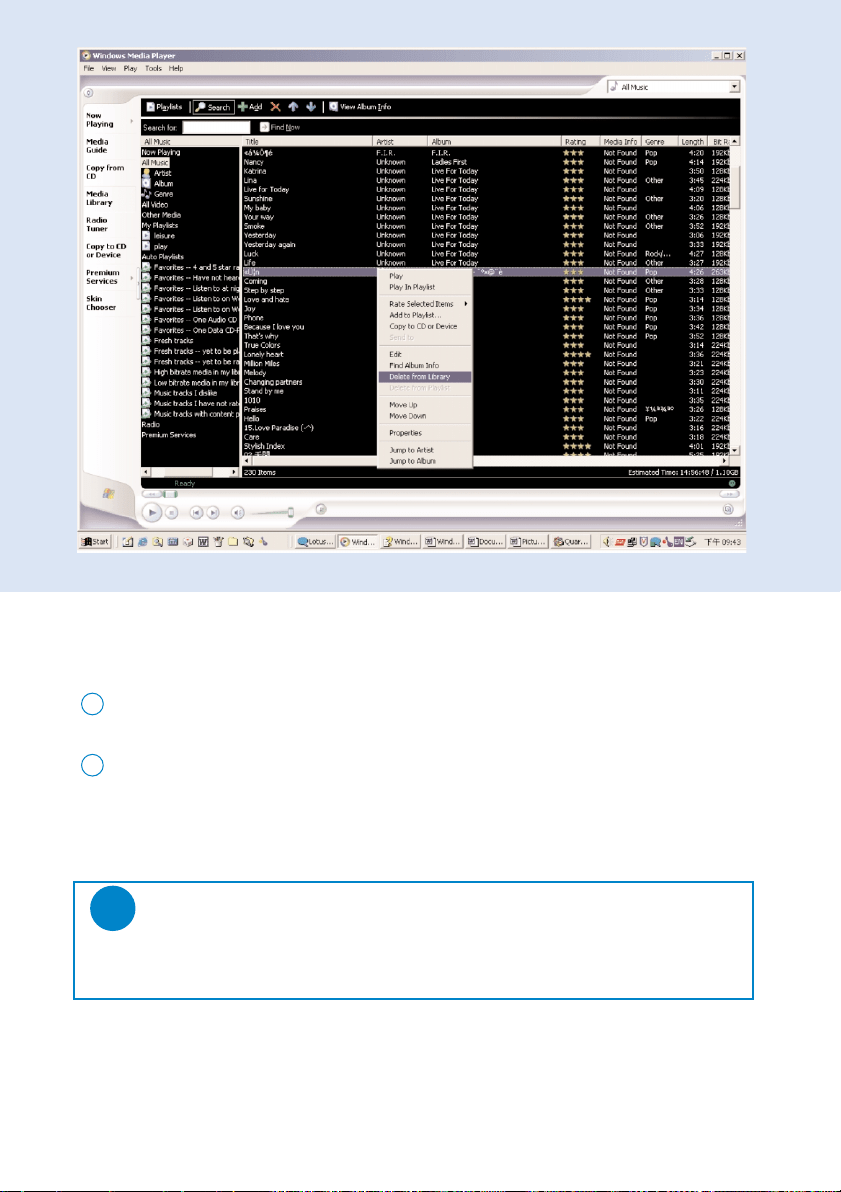The image size is (841, 1192).
Task: Click the Next track button
Action: [x=213, y=513]
